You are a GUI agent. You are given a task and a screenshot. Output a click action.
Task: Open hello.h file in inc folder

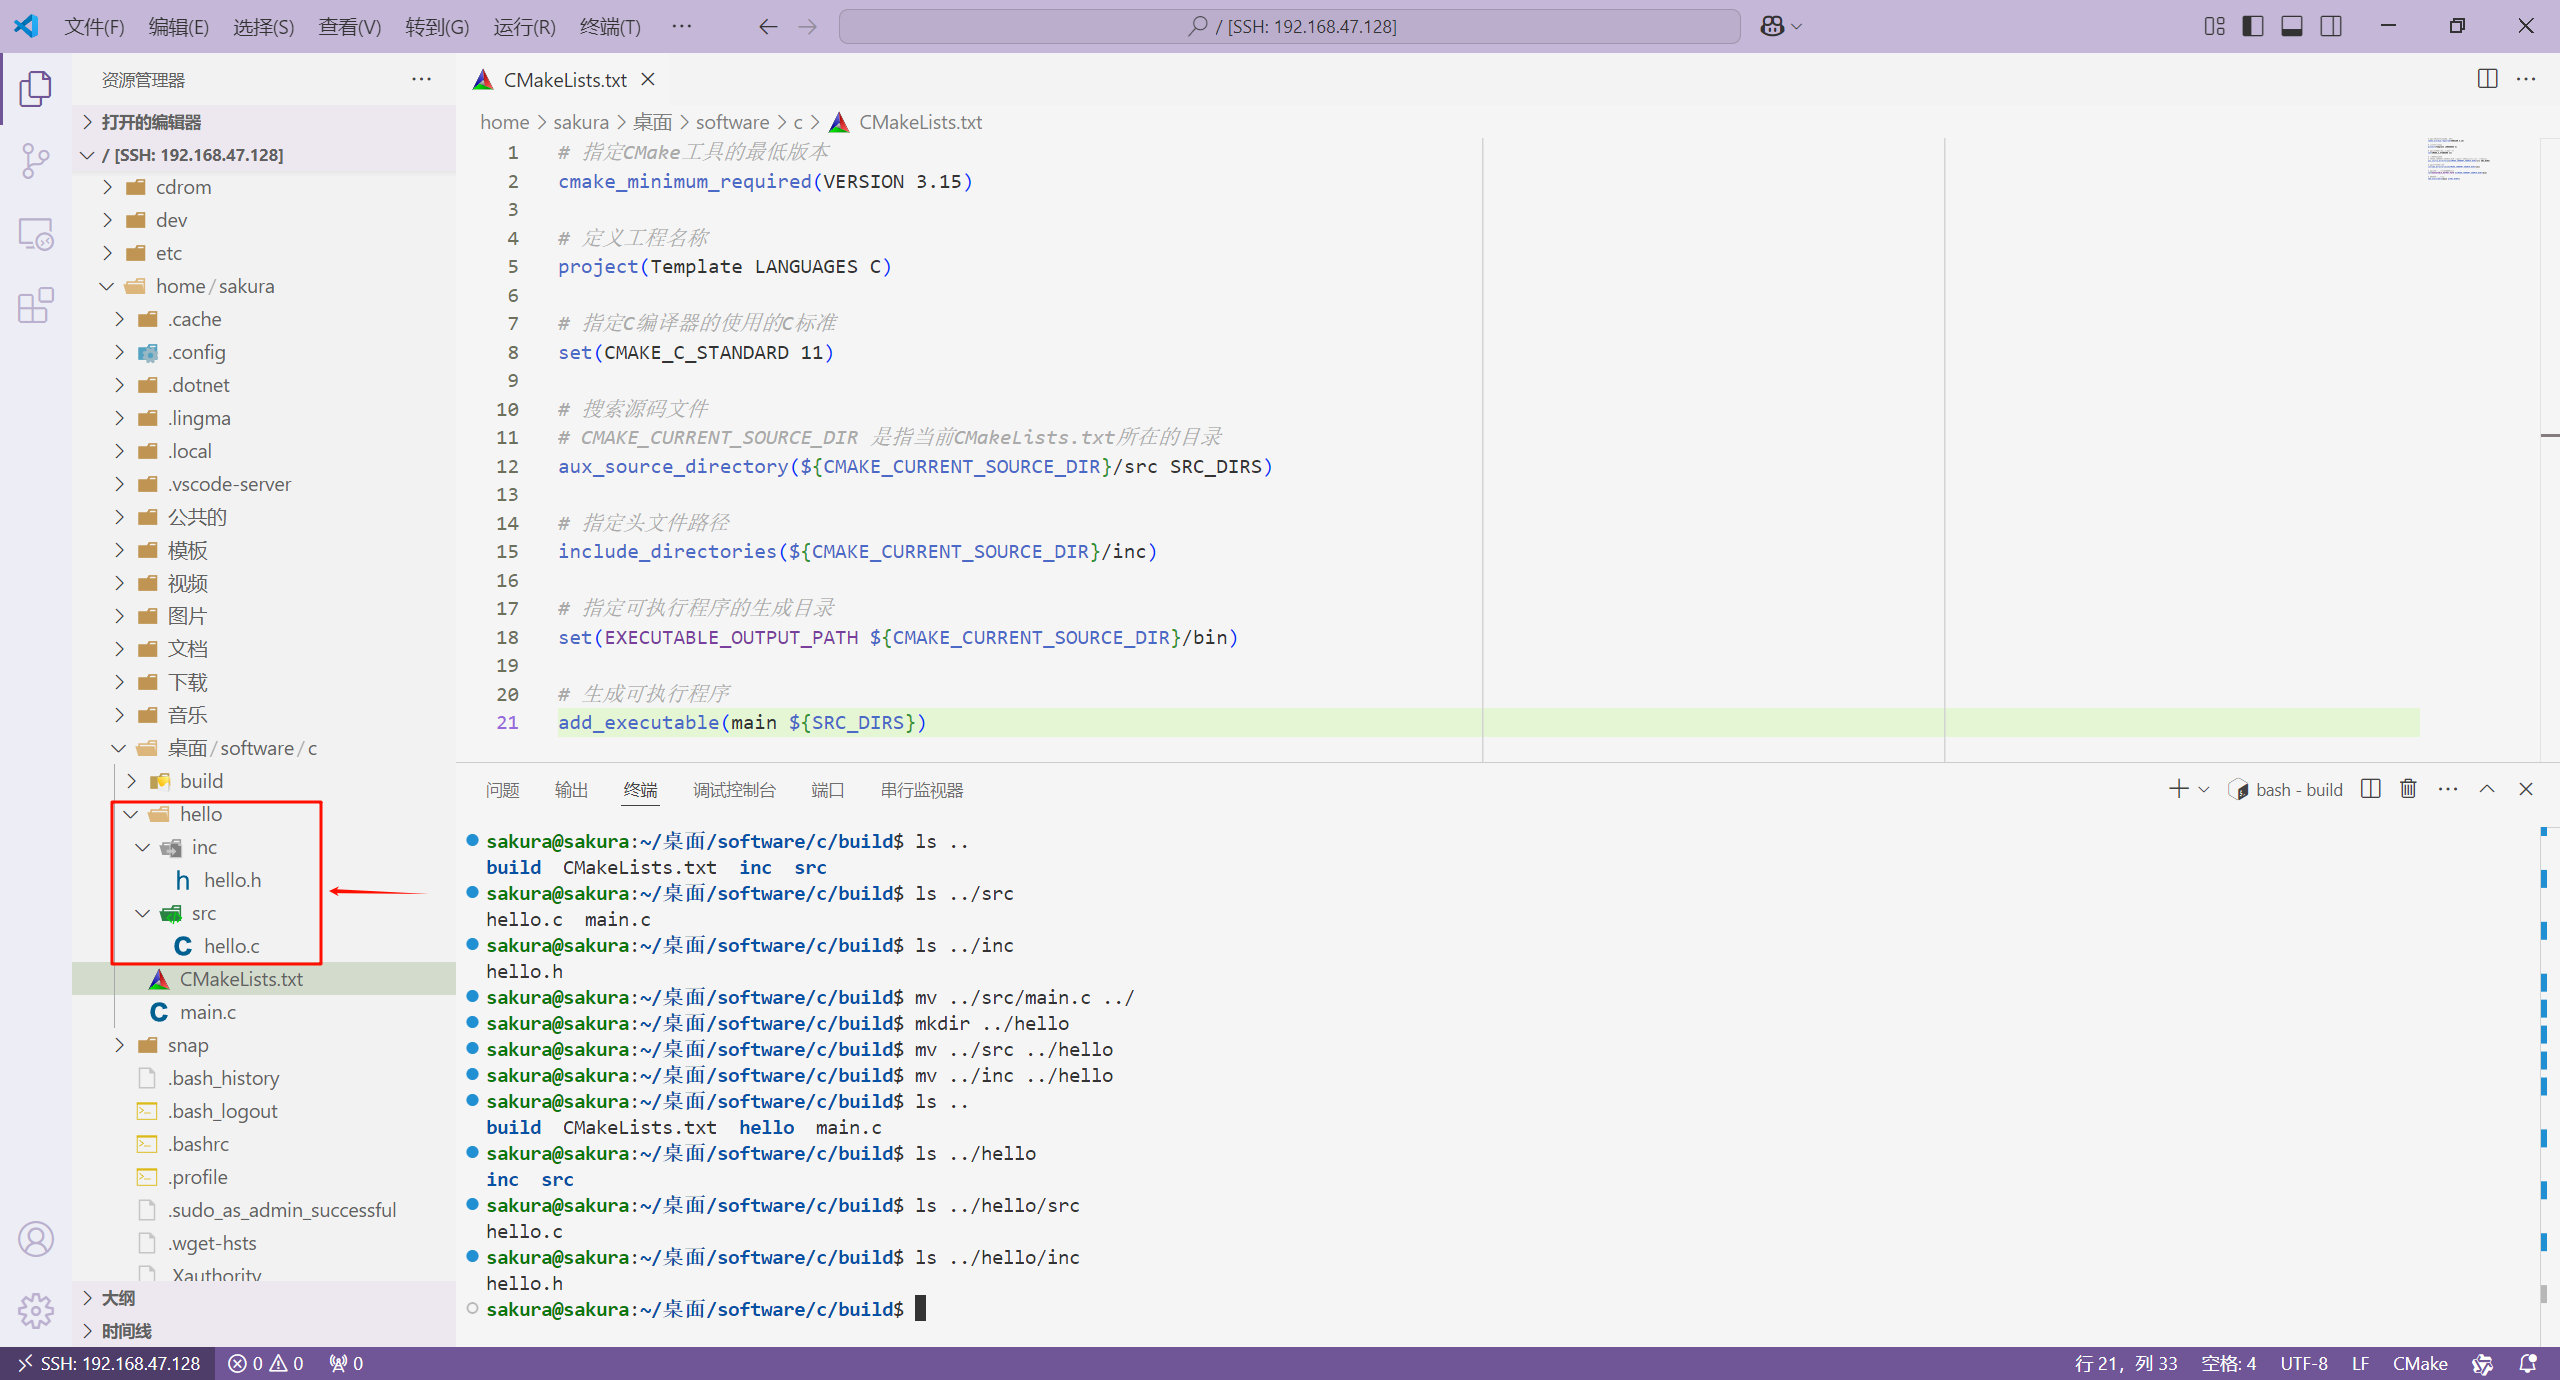[x=231, y=879]
